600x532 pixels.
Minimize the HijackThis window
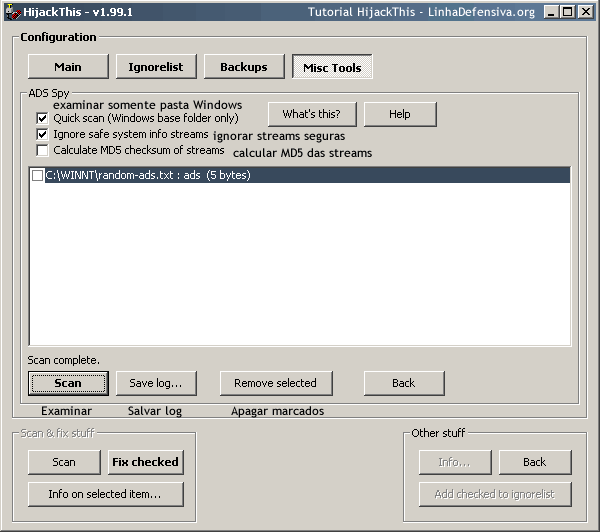[x=551, y=12]
